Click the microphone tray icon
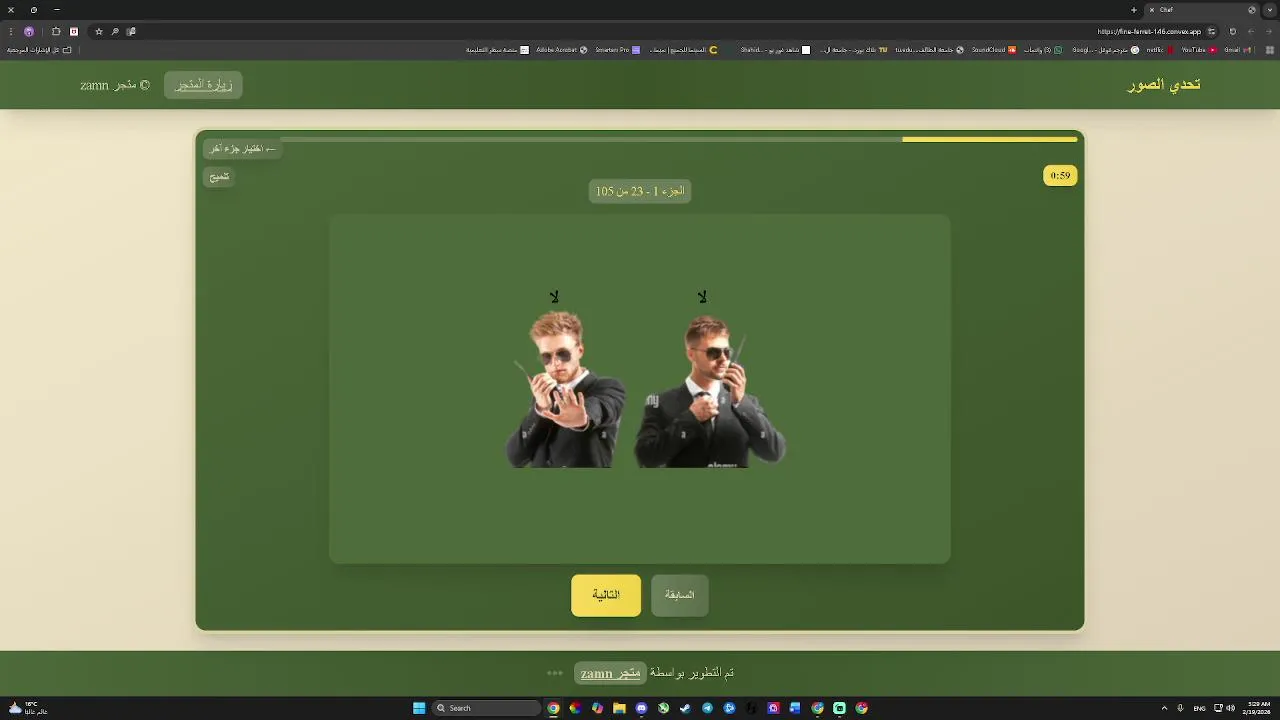The width and height of the screenshot is (1280, 720). pos(1180,708)
